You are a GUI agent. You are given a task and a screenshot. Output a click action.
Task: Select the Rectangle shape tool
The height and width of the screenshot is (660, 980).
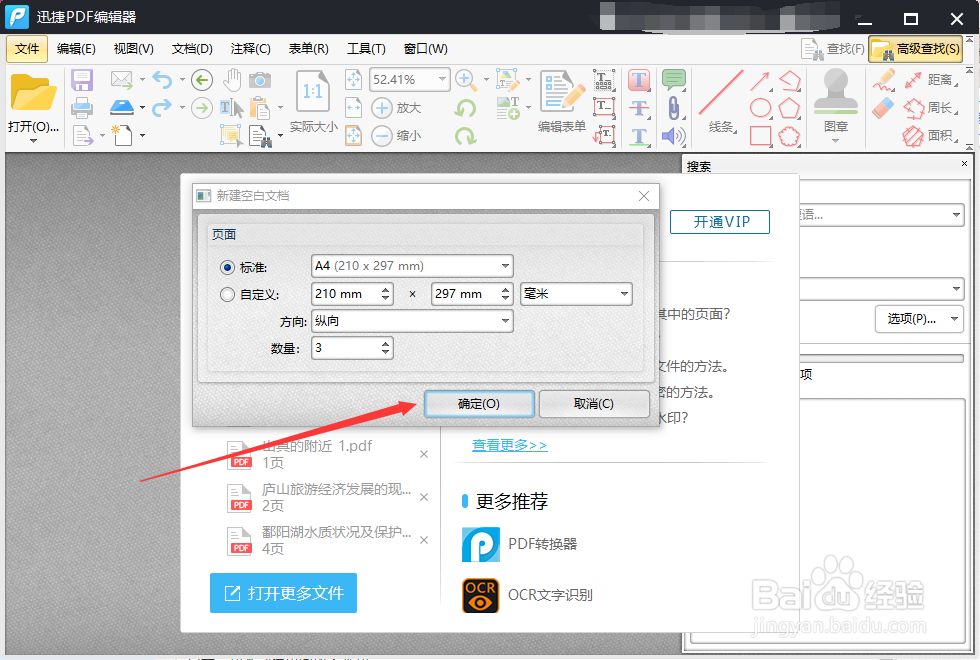[760, 136]
